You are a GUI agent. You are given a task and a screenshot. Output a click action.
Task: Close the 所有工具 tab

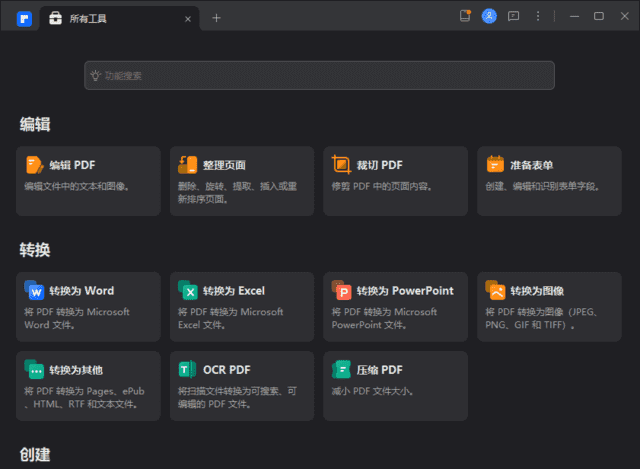(x=186, y=18)
